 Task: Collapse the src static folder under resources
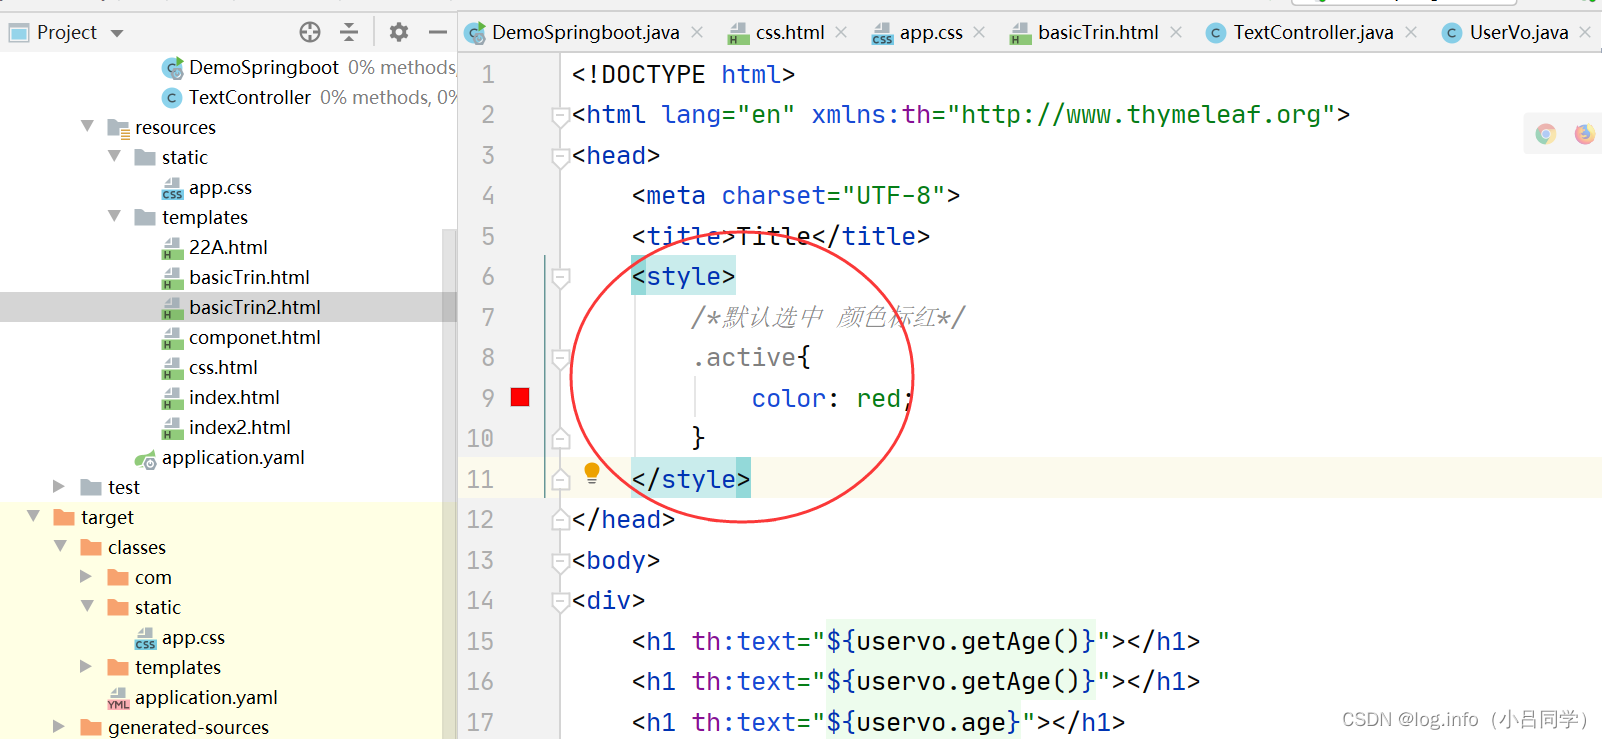pyautogui.click(x=114, y=156)
